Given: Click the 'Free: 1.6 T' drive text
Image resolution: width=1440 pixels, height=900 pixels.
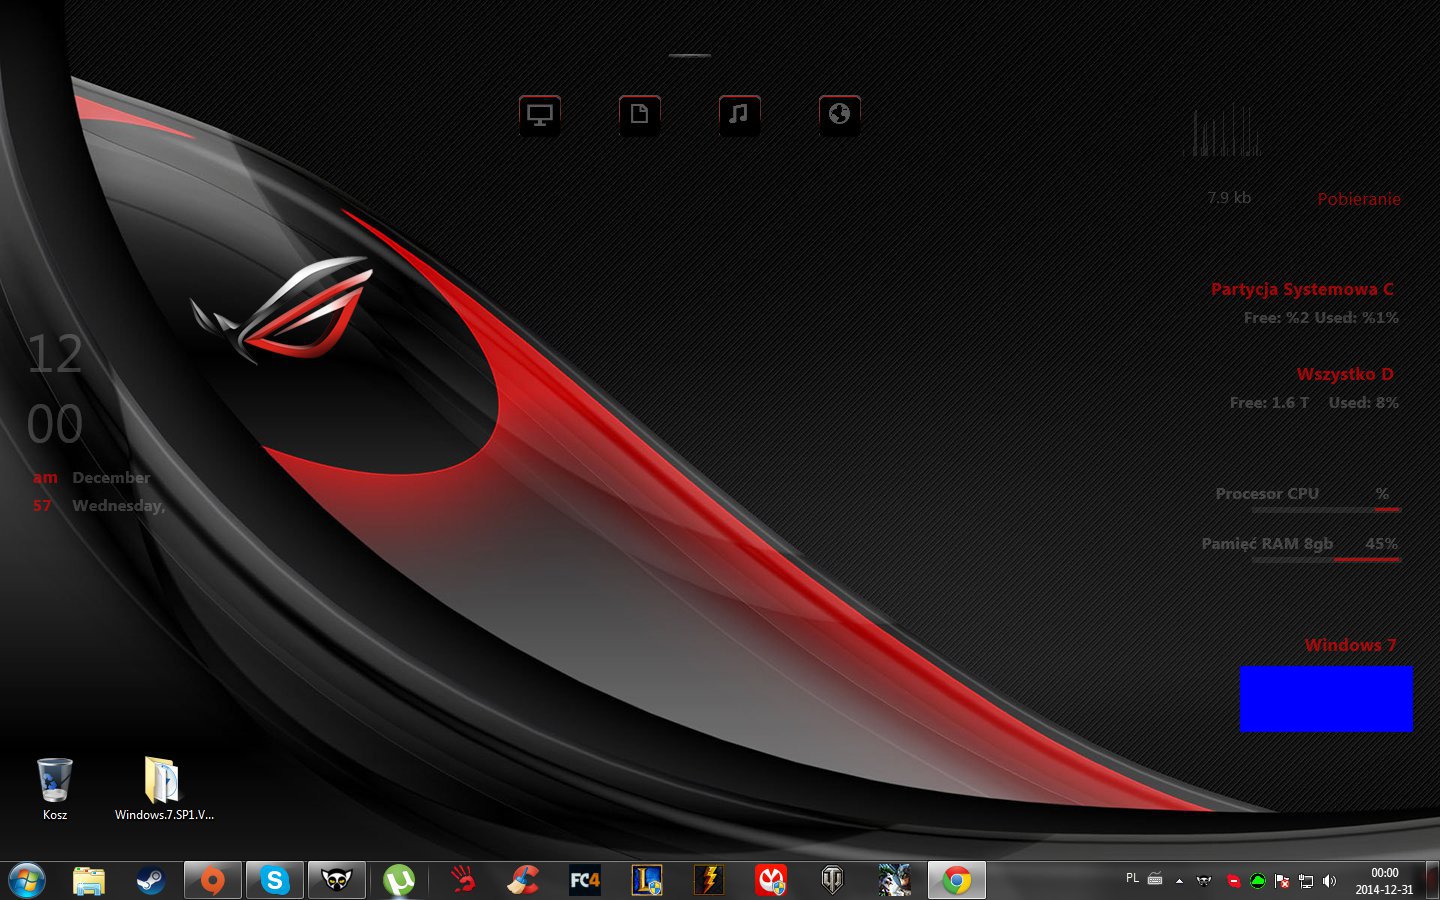Looking at the screenshot, I should 1269,403.
